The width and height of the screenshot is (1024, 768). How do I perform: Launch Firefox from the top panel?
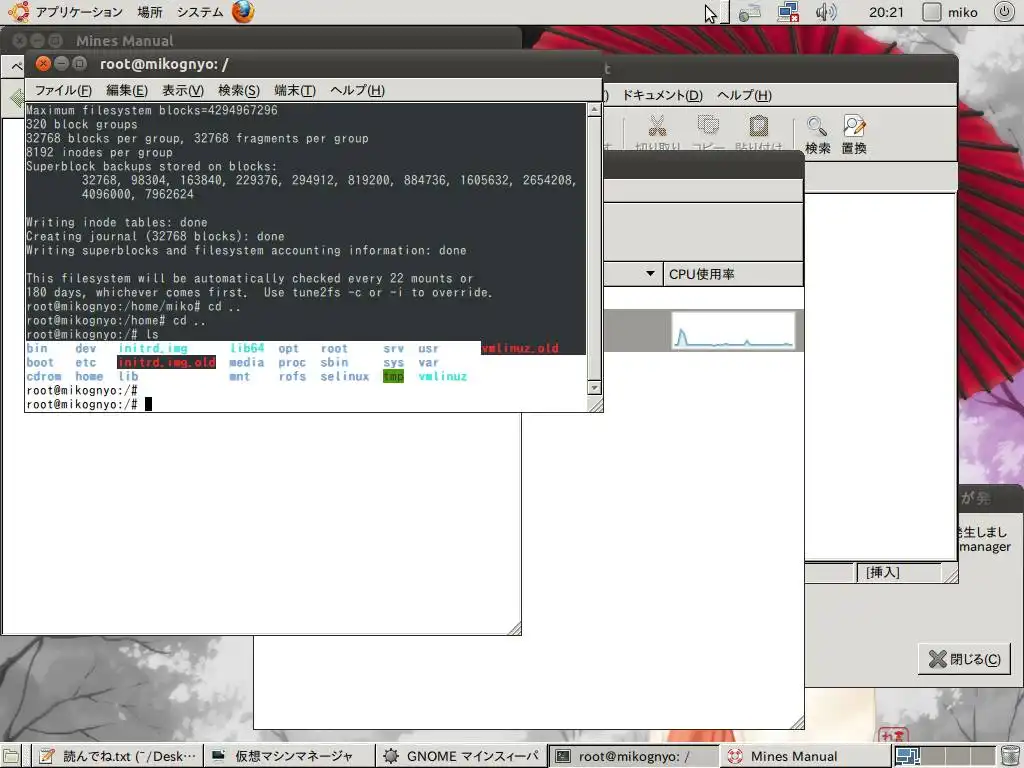click(243, 12)
